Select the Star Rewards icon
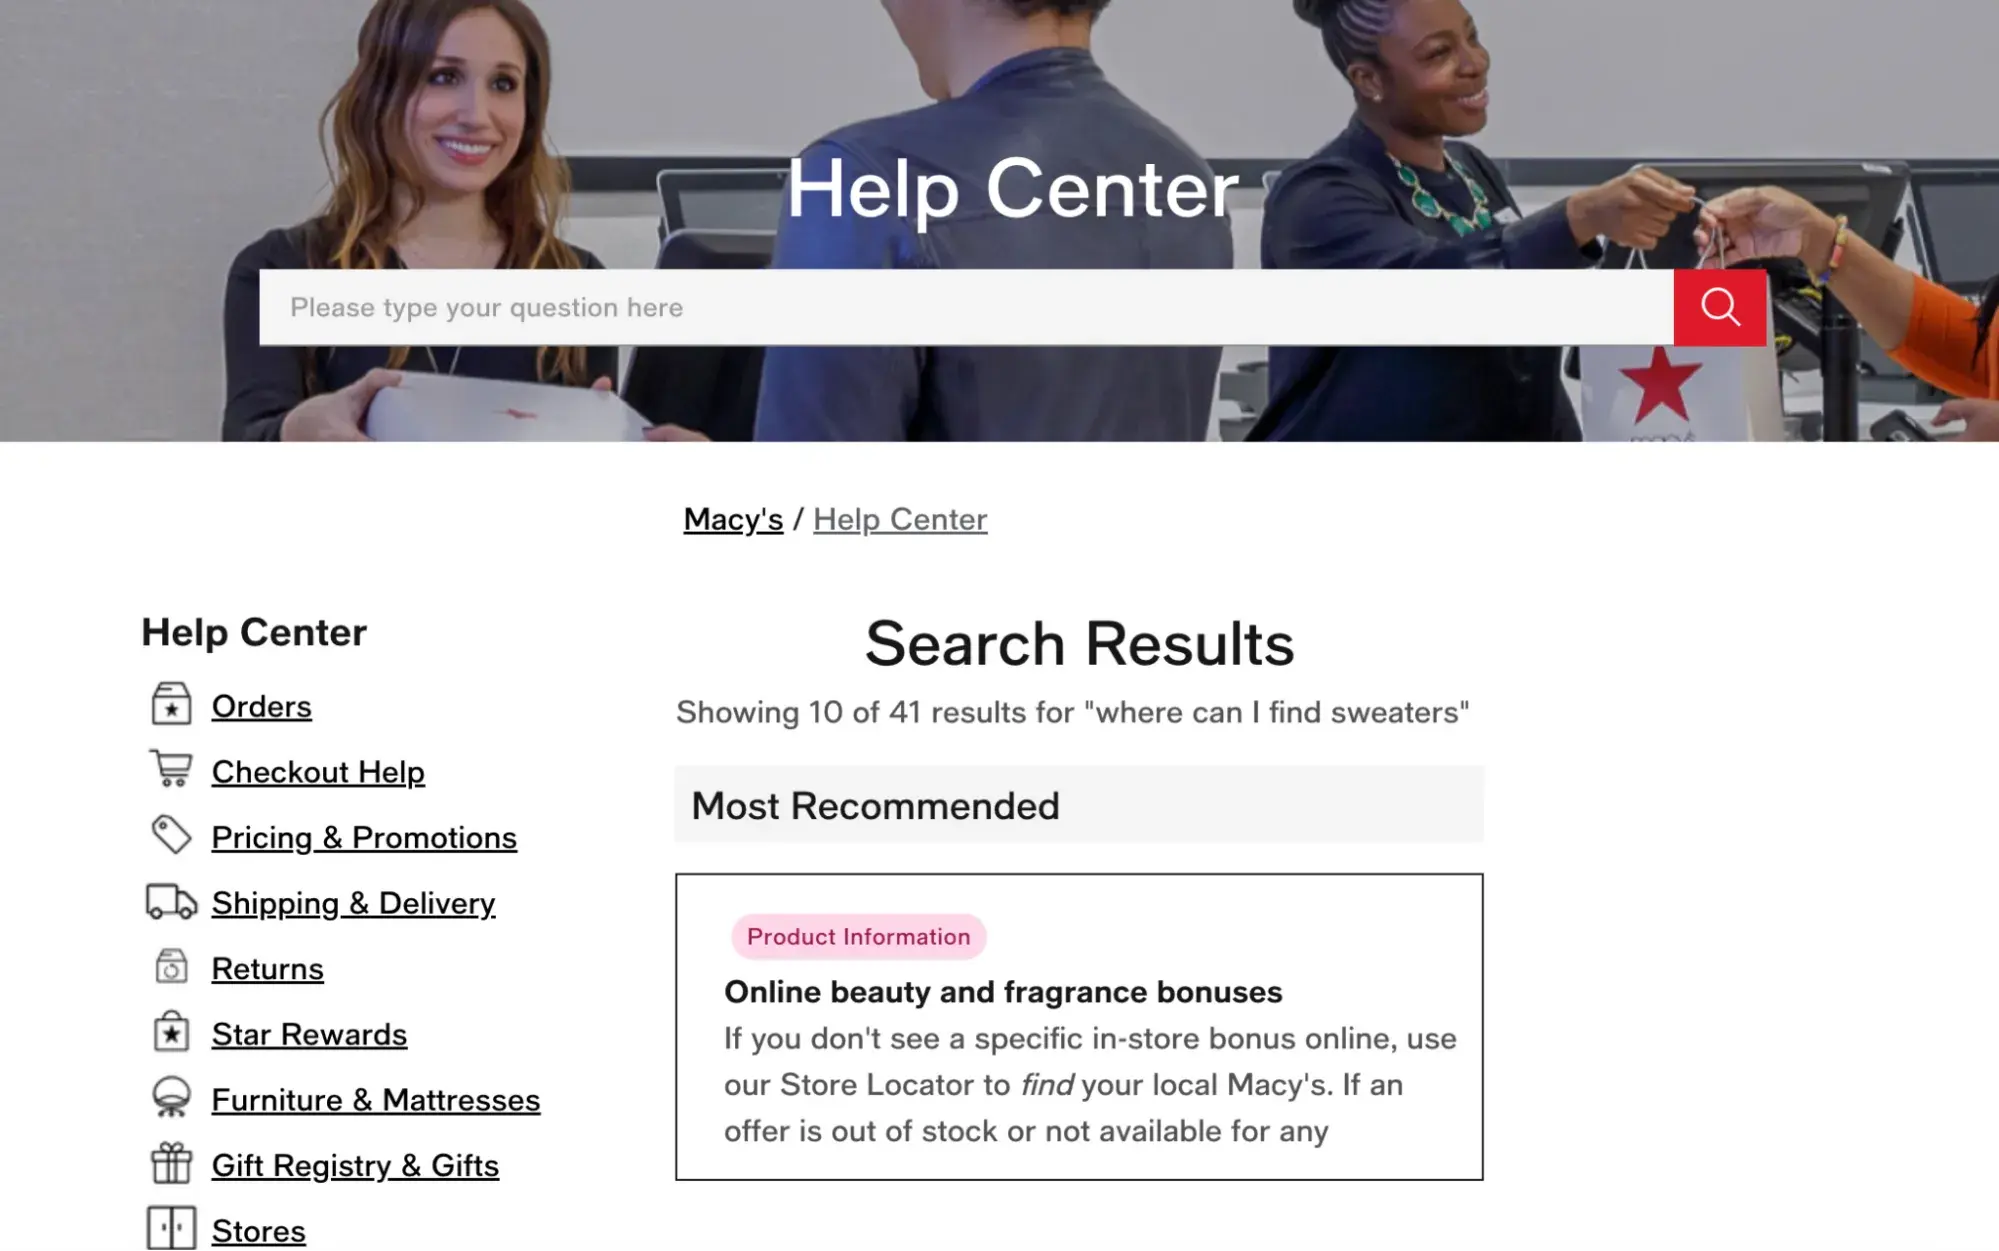This screenshot has height=1251, width=1999. coord(170,1032)
